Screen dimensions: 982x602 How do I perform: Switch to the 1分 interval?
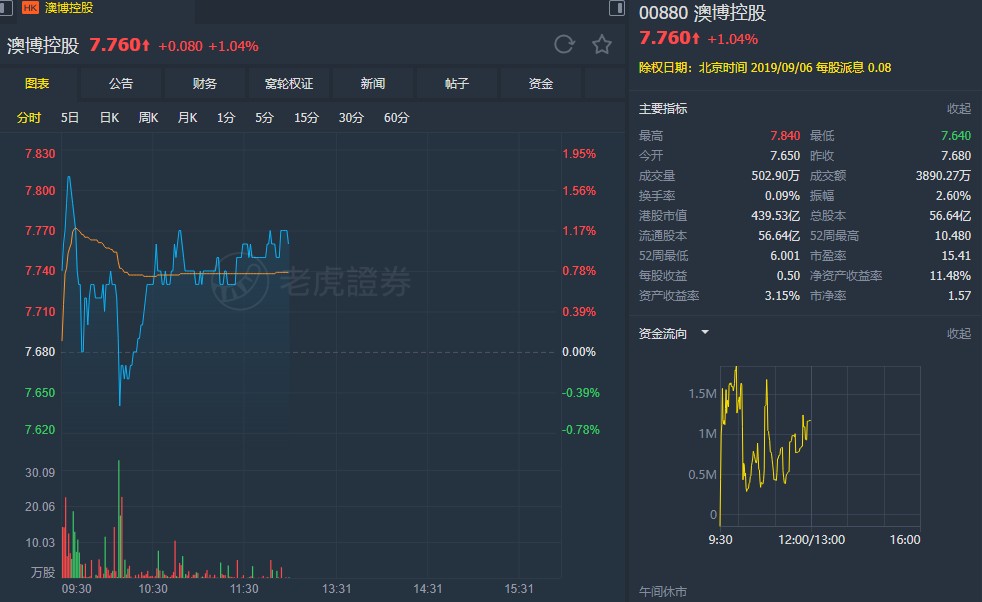[226, 117]
